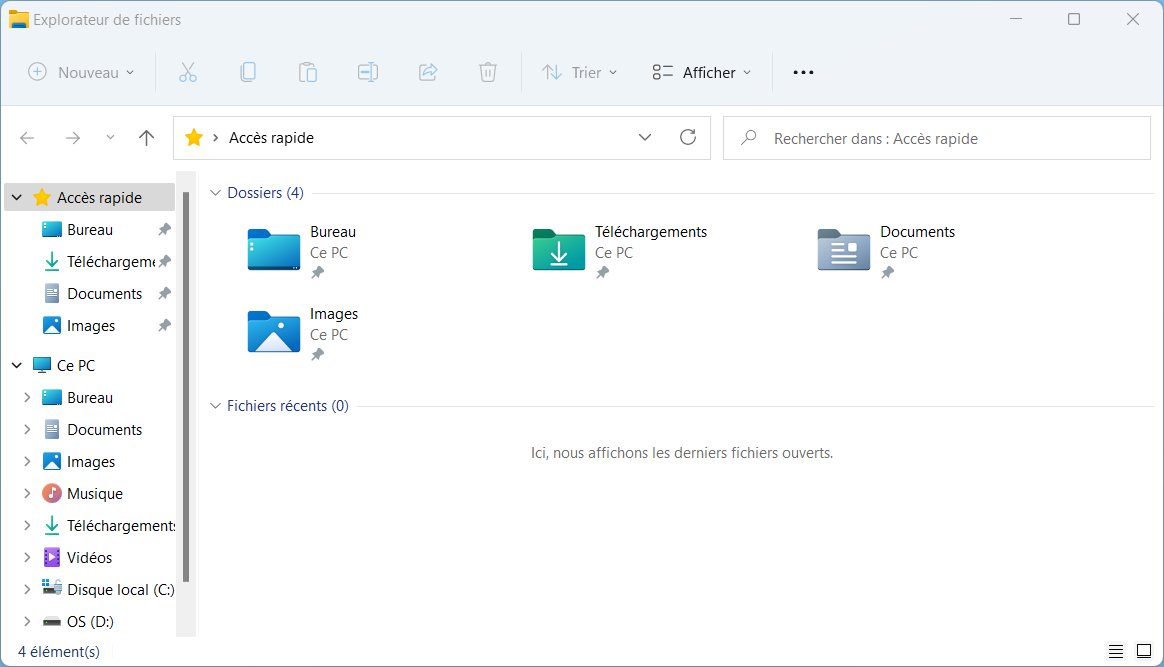The image size is (1164, 667).
Task: Click the Cut scissors icon
Action: point(188,72)
